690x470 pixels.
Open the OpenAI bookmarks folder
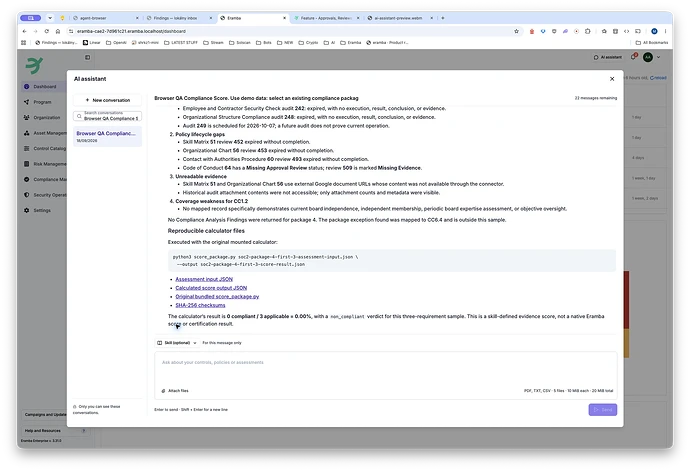coord(116,43)
